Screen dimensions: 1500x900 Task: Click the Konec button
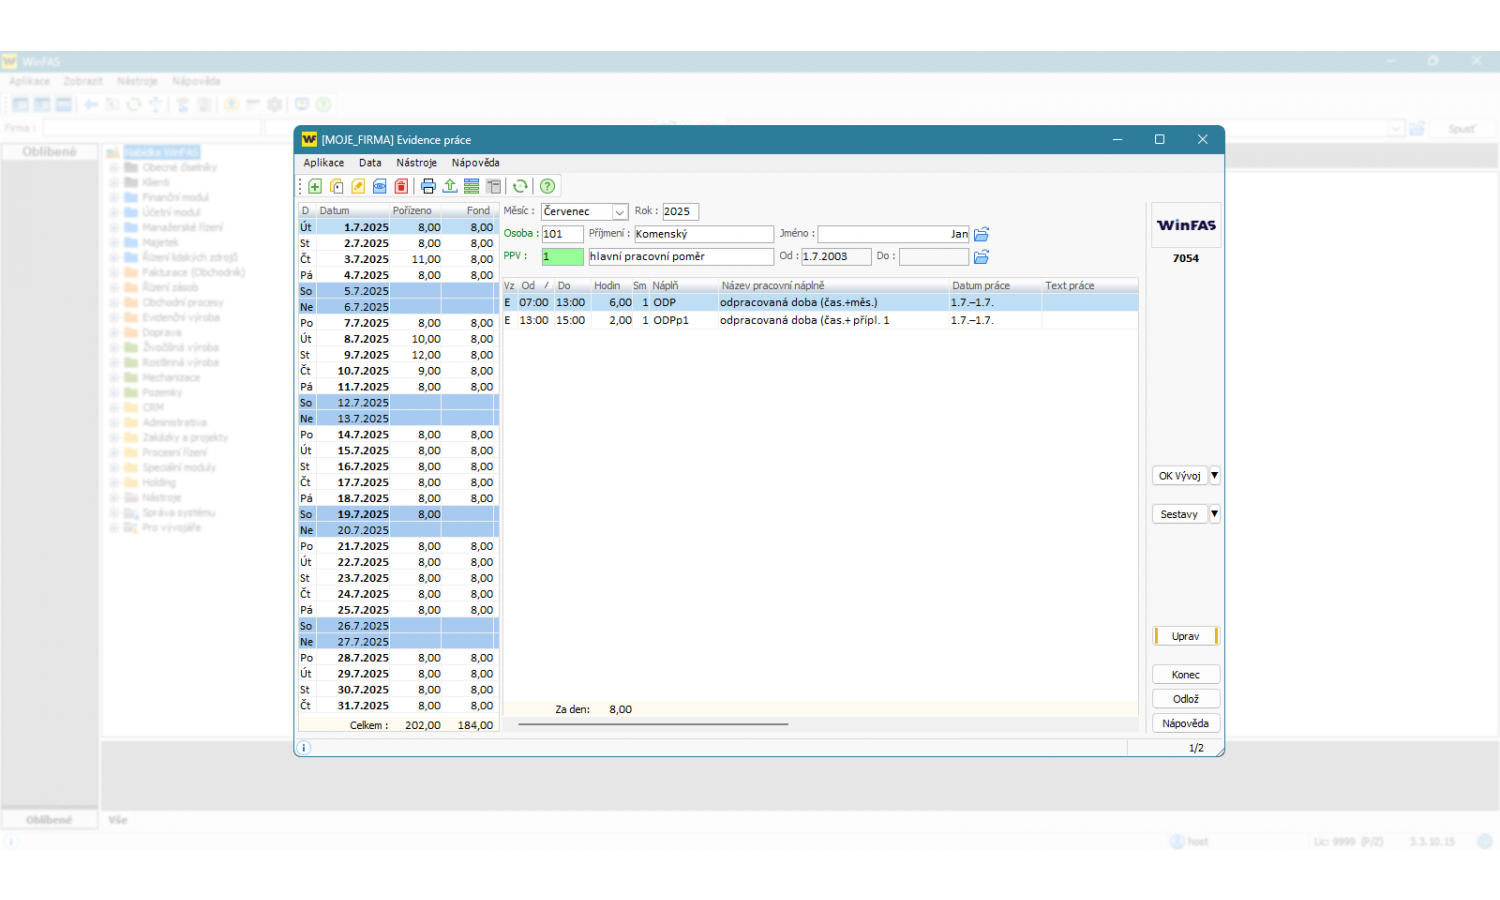[1186, 675]
